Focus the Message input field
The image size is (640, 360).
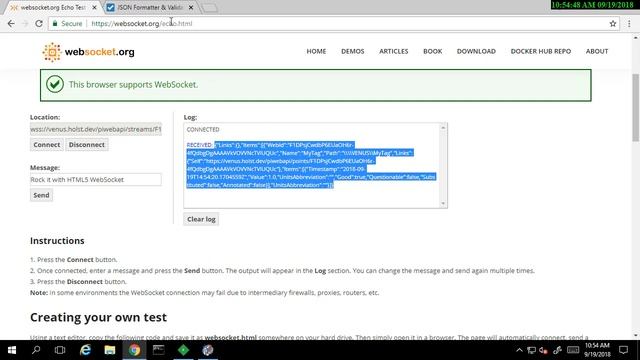point(96,180)
